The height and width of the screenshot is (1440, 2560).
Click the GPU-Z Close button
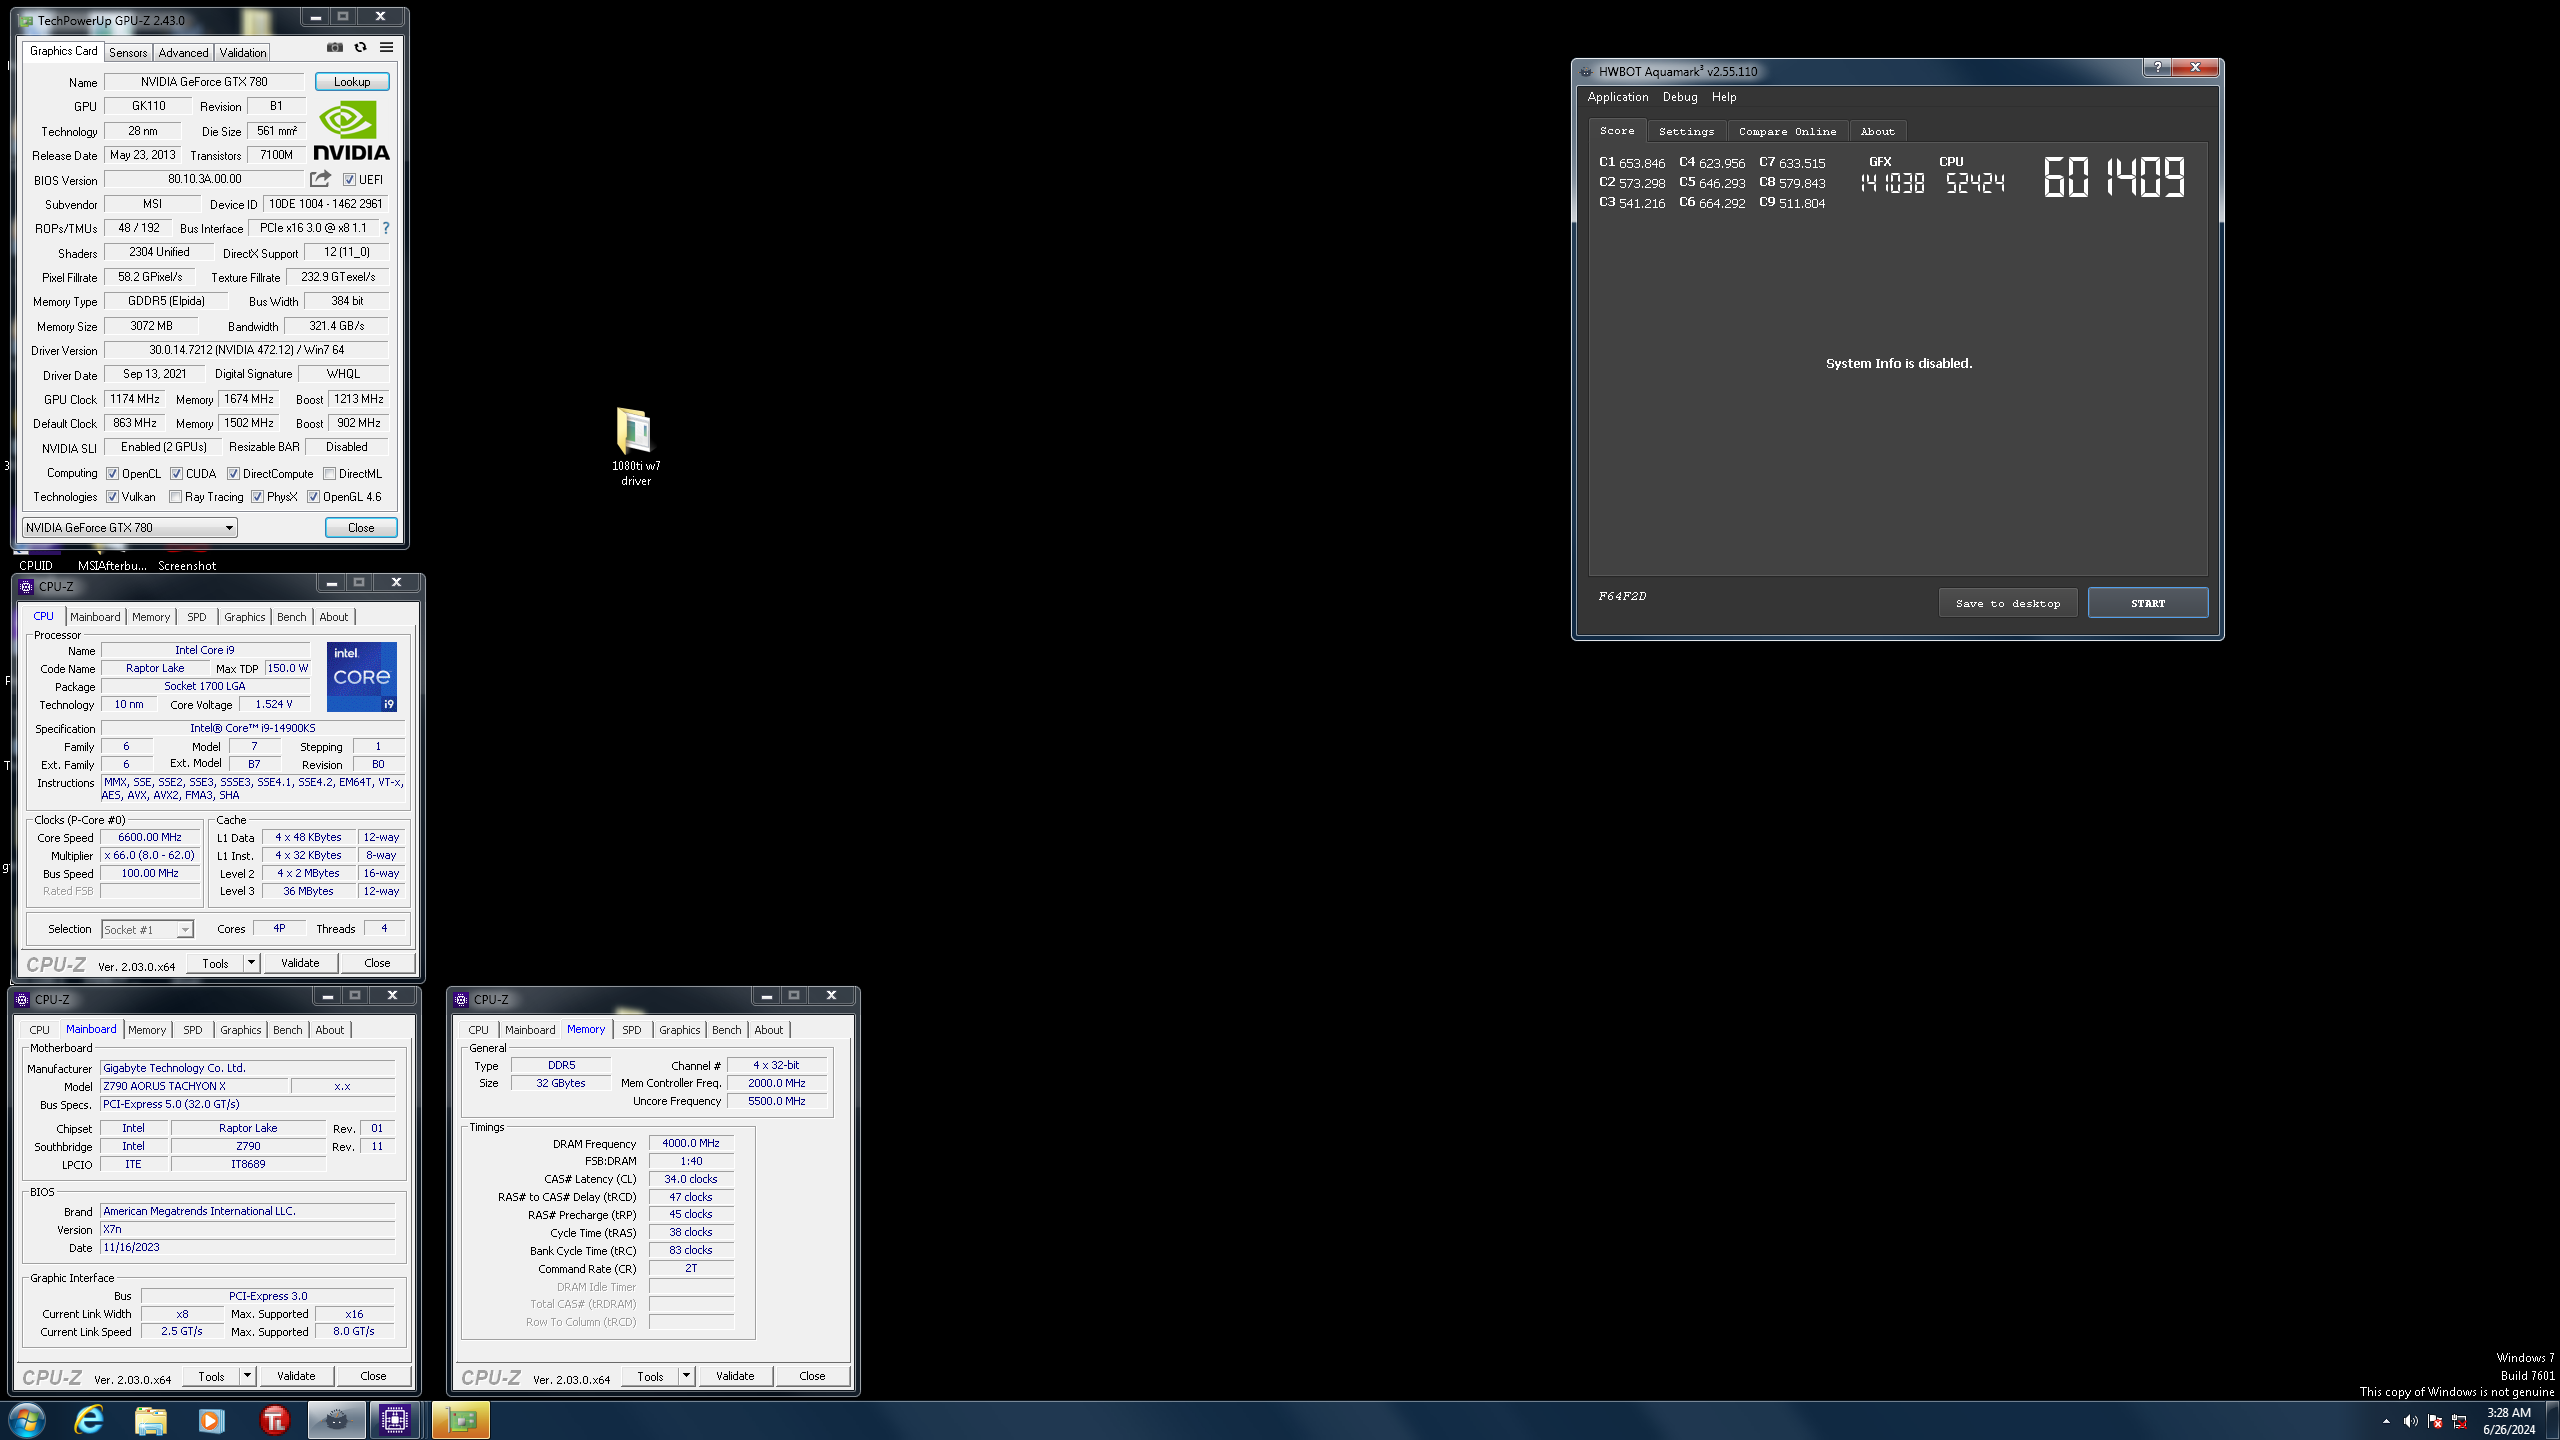click(361, 528)
